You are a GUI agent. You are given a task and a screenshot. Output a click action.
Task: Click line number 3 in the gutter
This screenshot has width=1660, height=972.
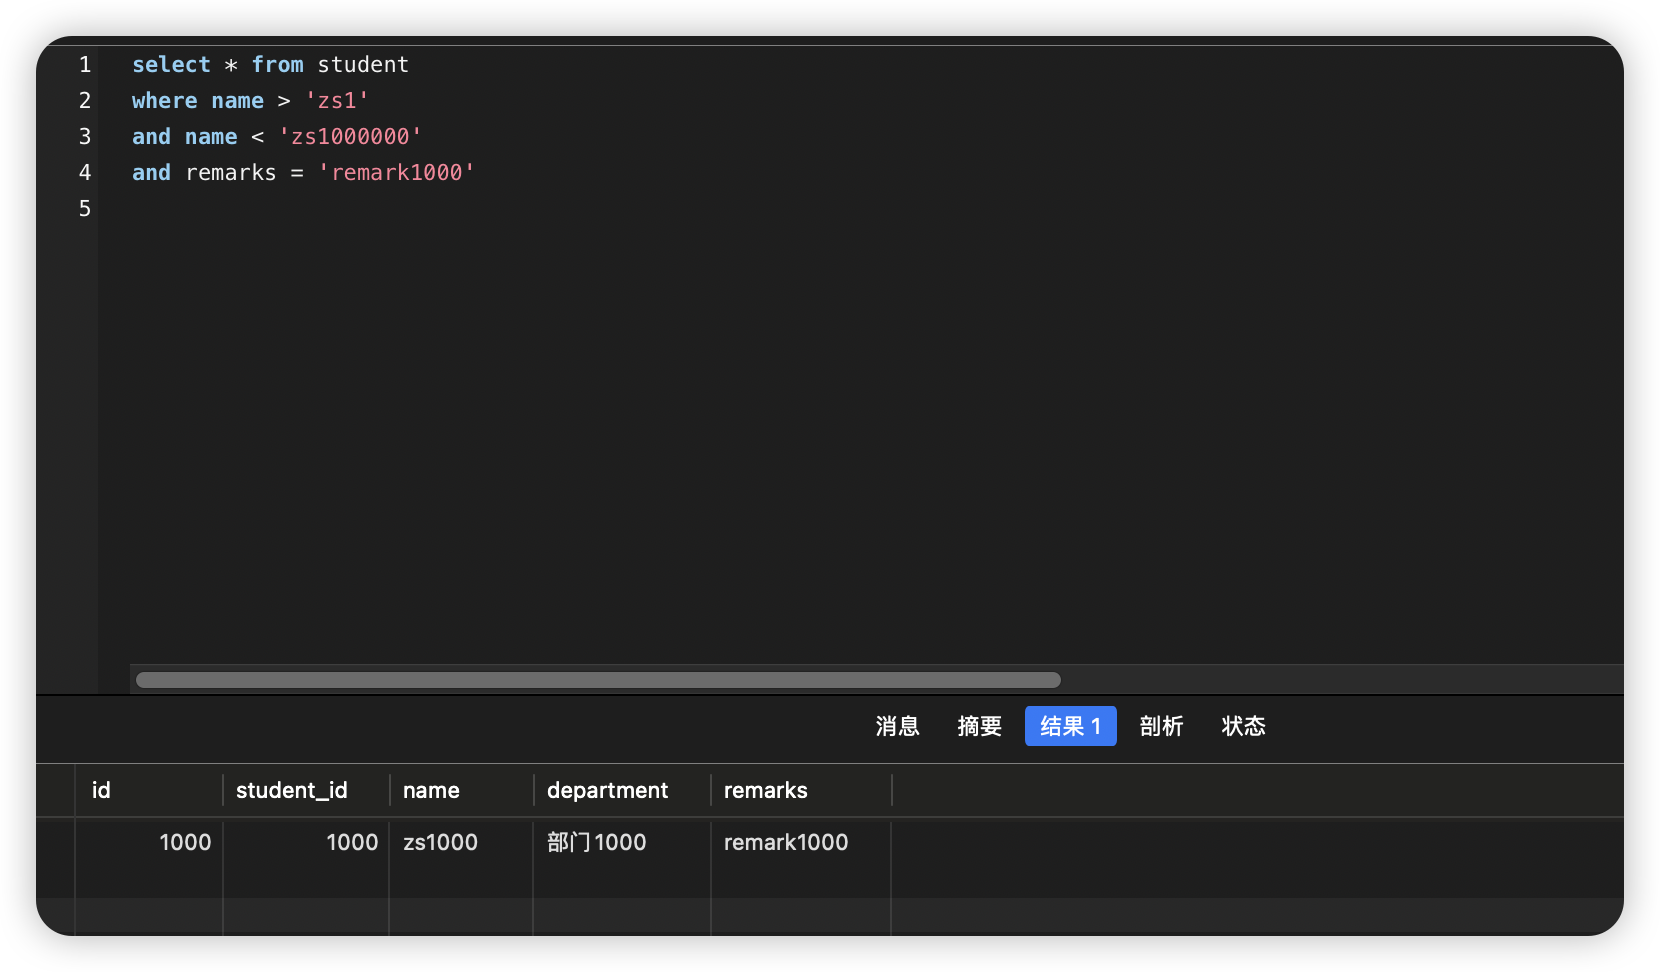click(85, 137)
